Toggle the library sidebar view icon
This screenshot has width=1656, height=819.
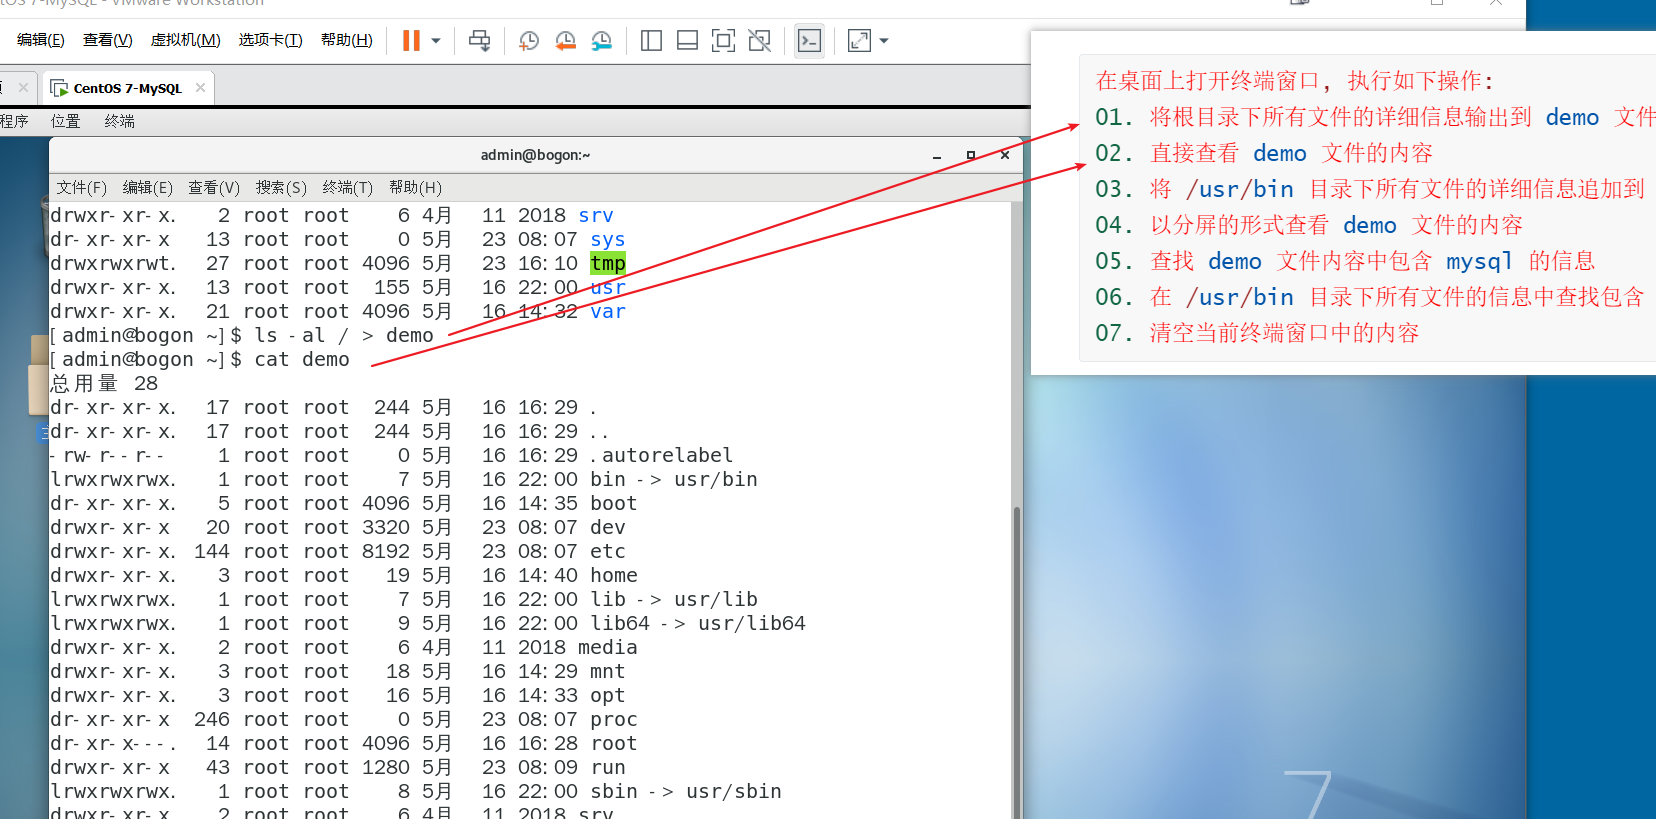point(651,41)
